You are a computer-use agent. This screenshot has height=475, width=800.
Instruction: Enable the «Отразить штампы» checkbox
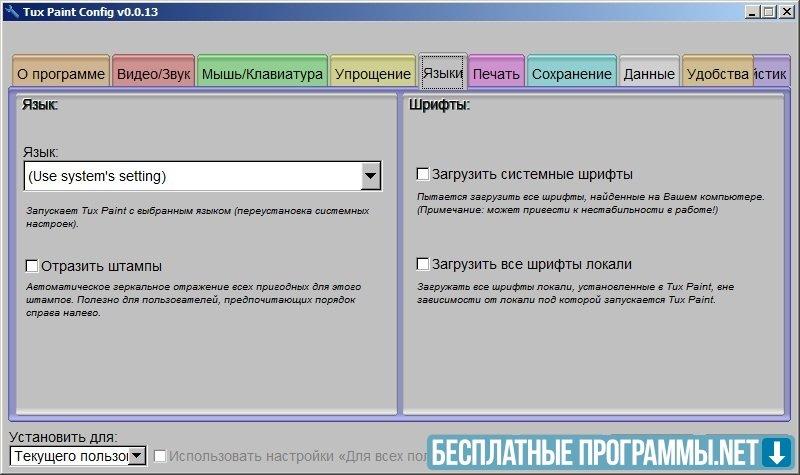(x=32, y=266)
